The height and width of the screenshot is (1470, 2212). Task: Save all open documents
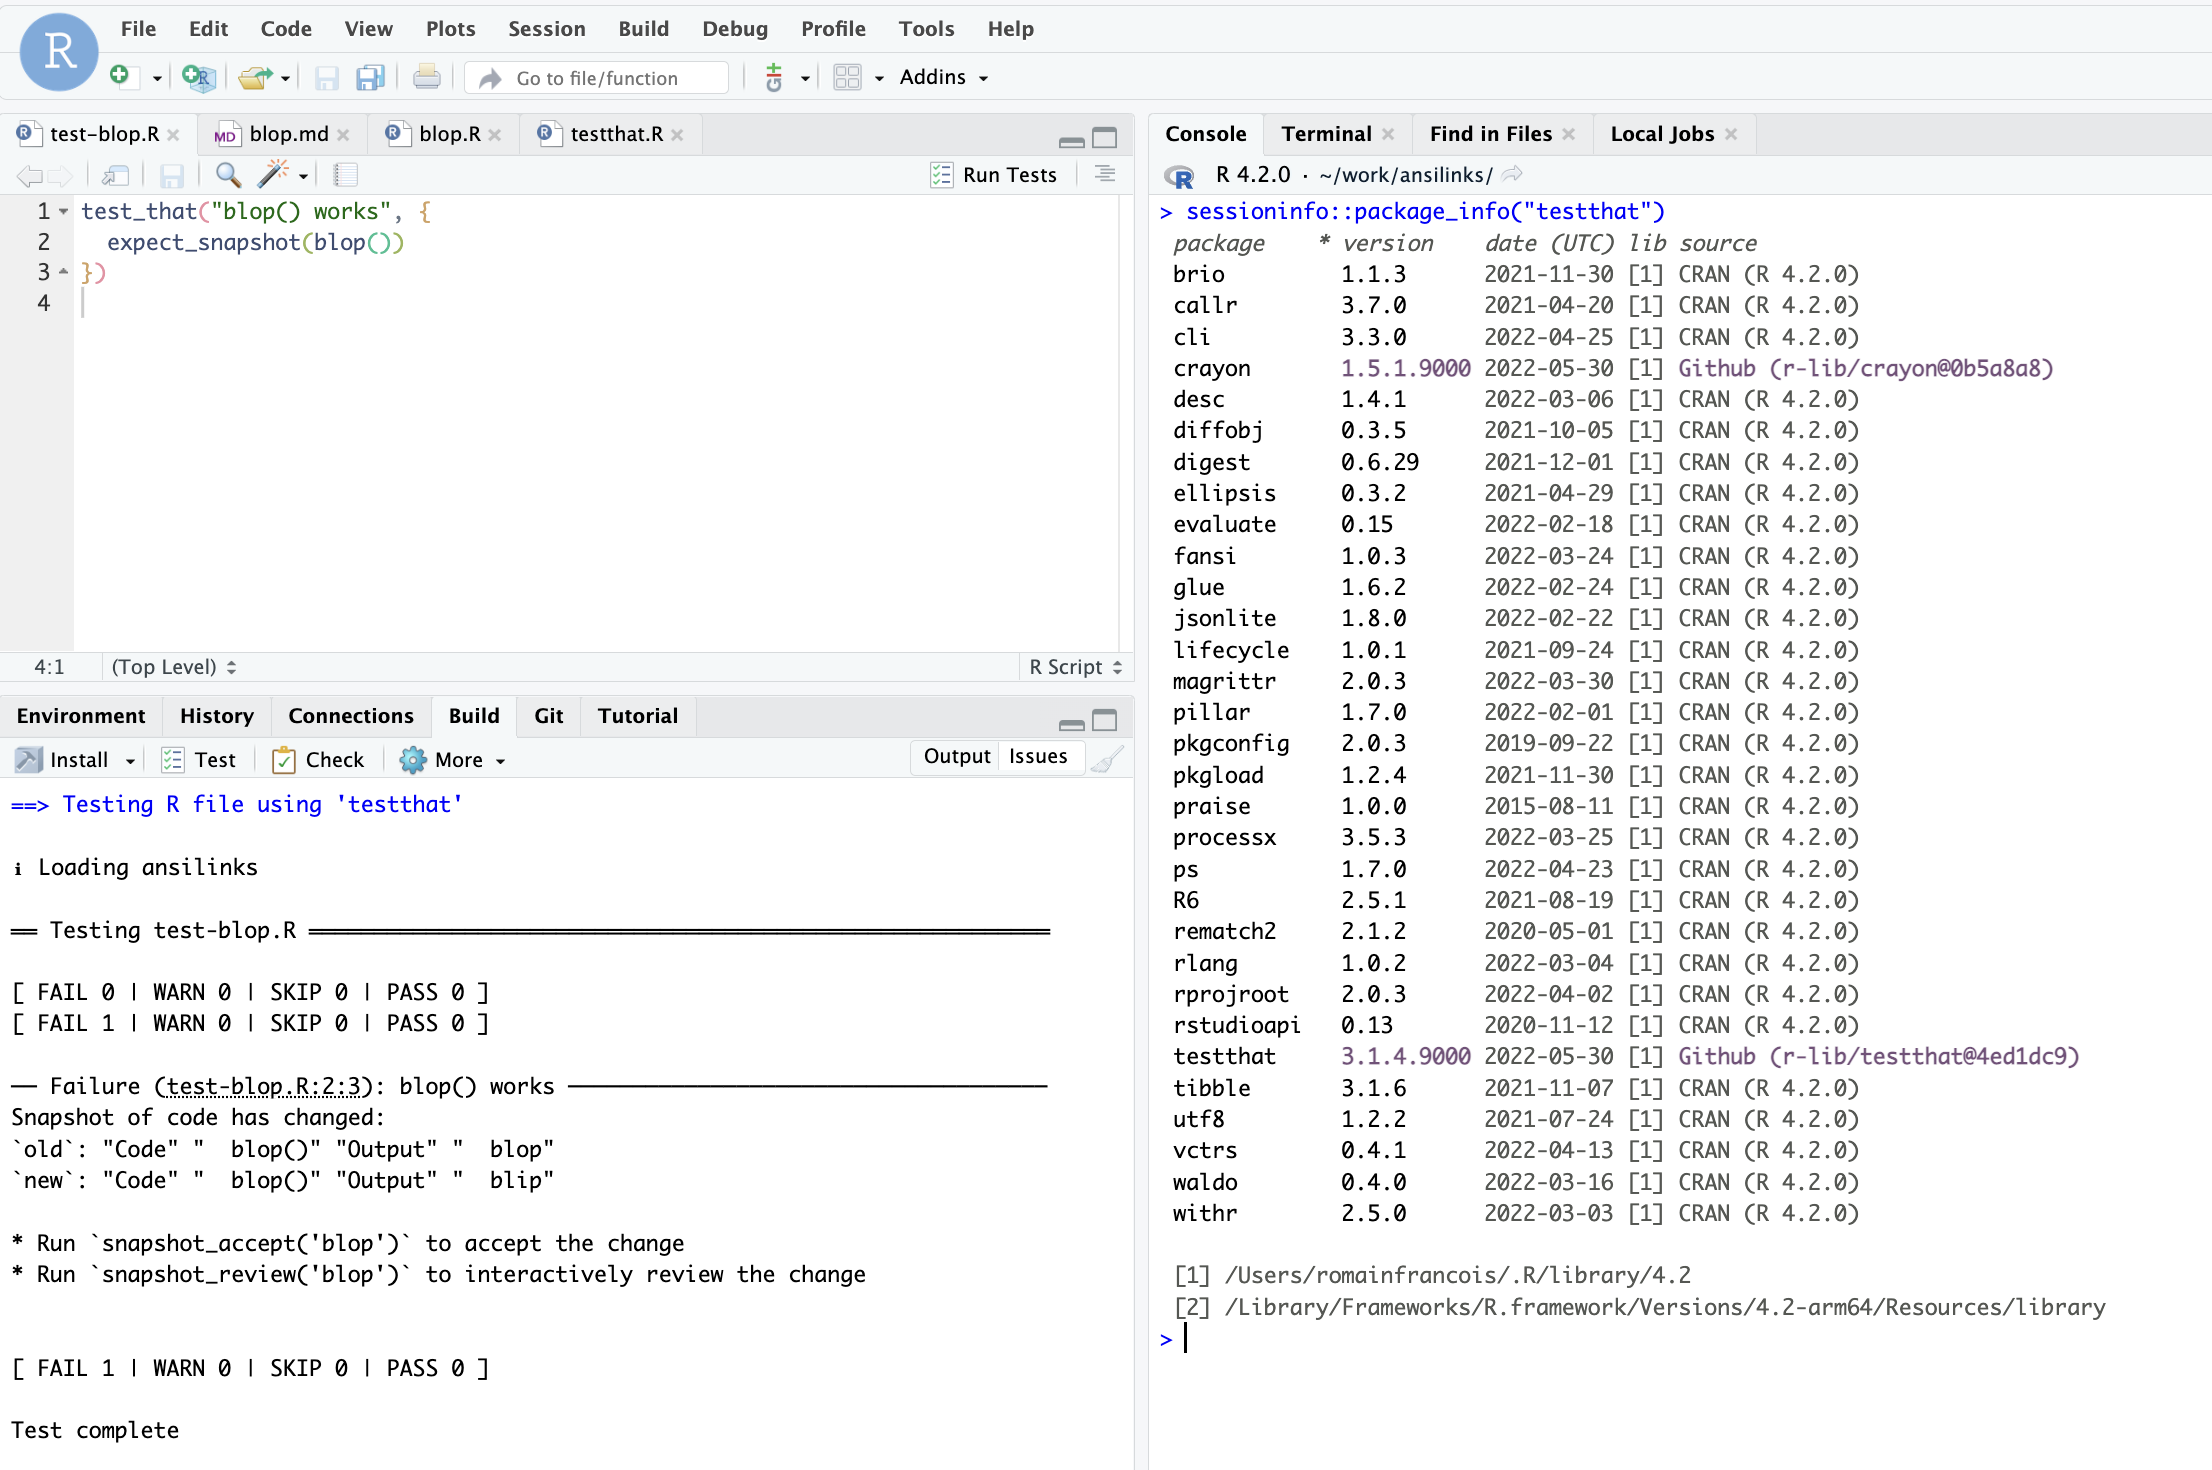coord(371,77)
